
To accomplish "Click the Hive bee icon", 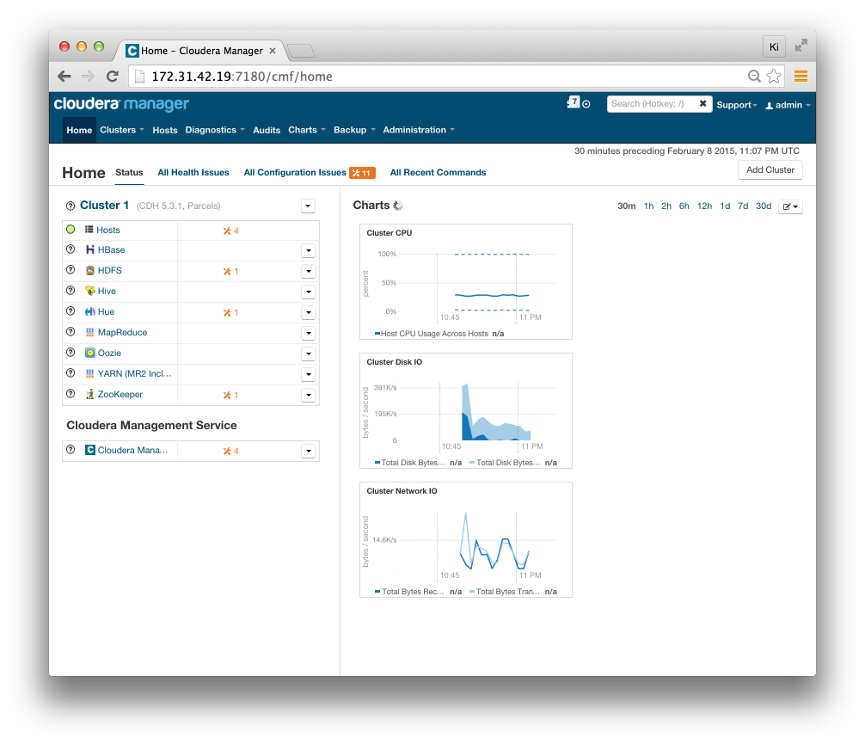I will click(90, 291).
